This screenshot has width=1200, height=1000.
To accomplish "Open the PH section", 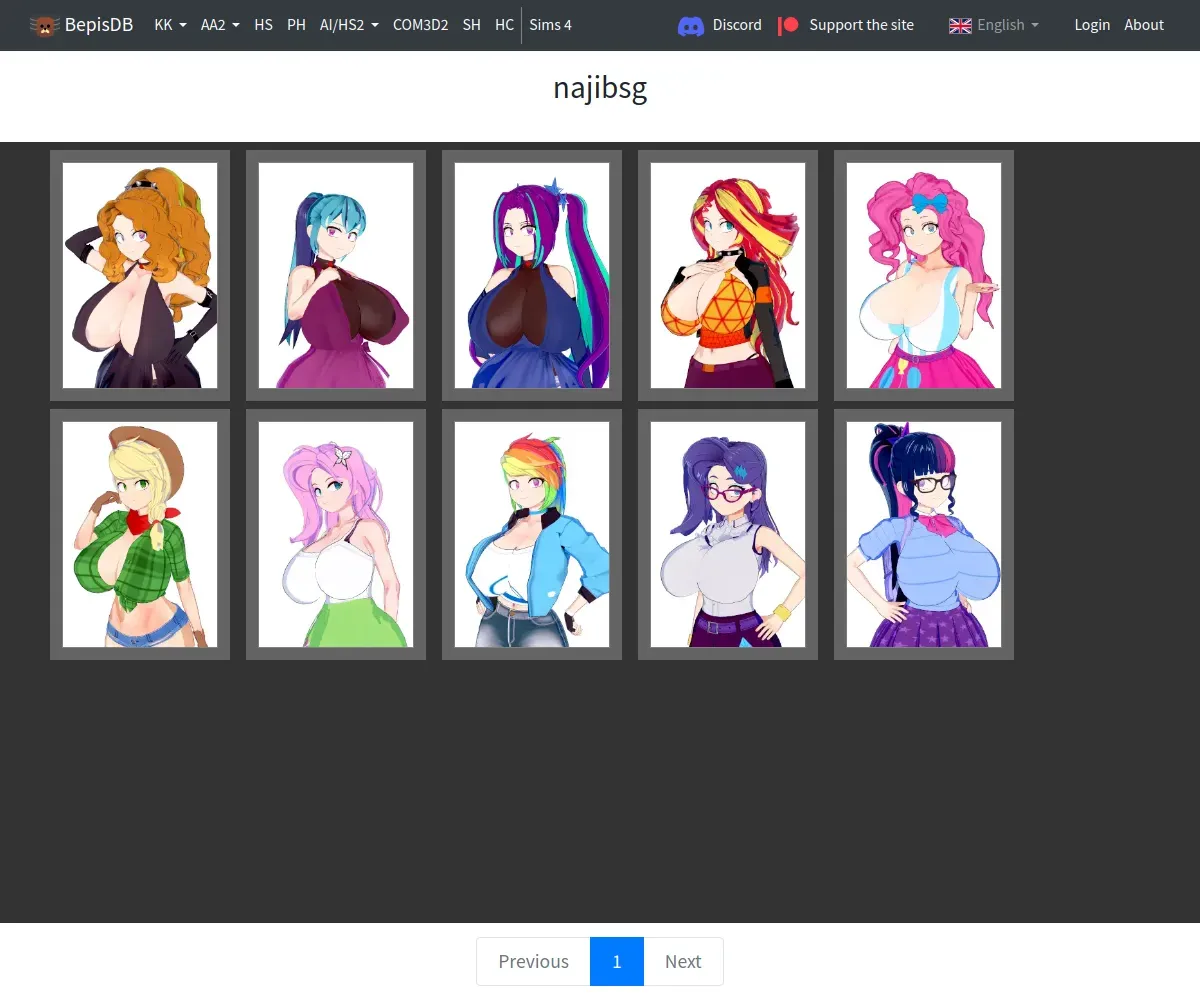I will [296, 25].
